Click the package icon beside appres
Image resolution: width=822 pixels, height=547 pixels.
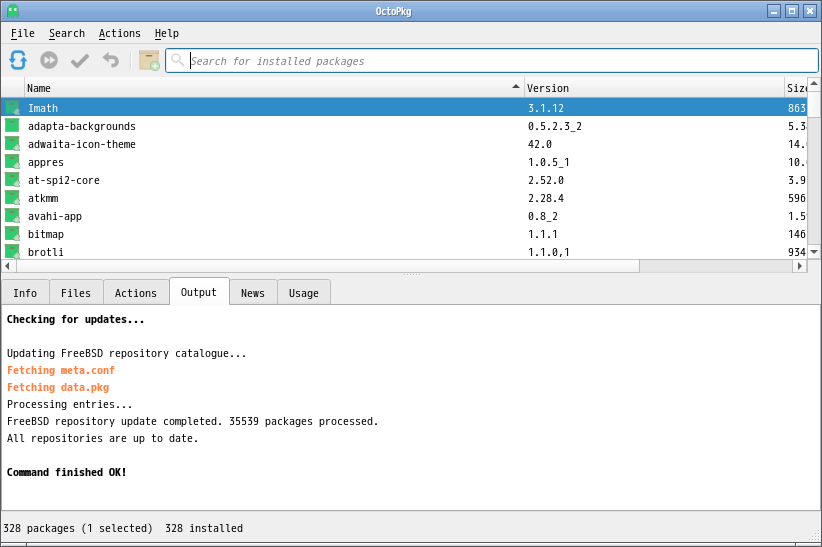click(12, 162)
